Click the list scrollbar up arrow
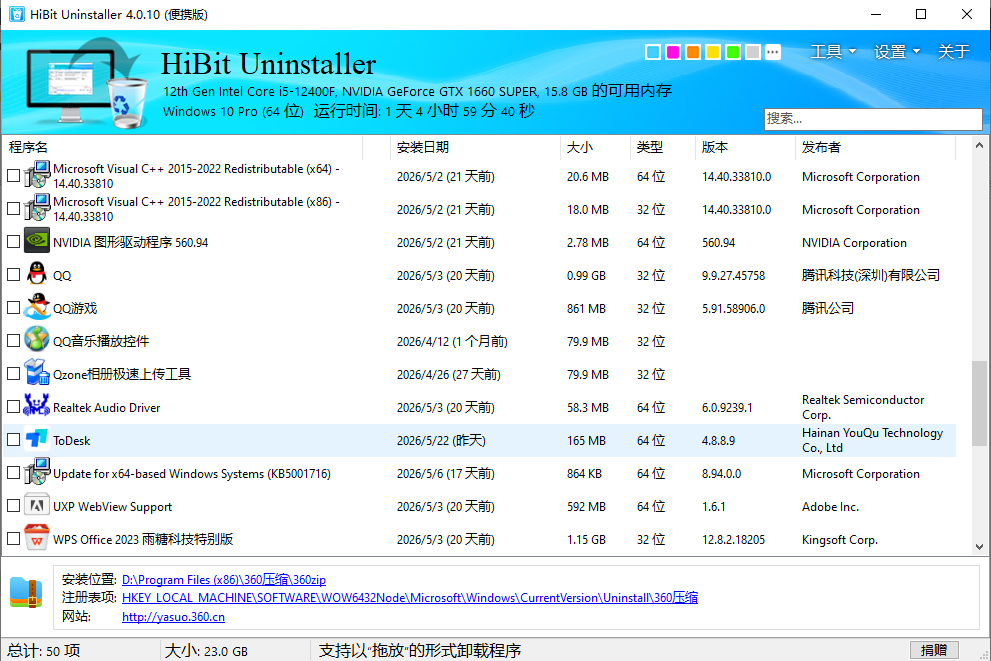The height and width of the screenshot is (661, 991). point(979,145)
